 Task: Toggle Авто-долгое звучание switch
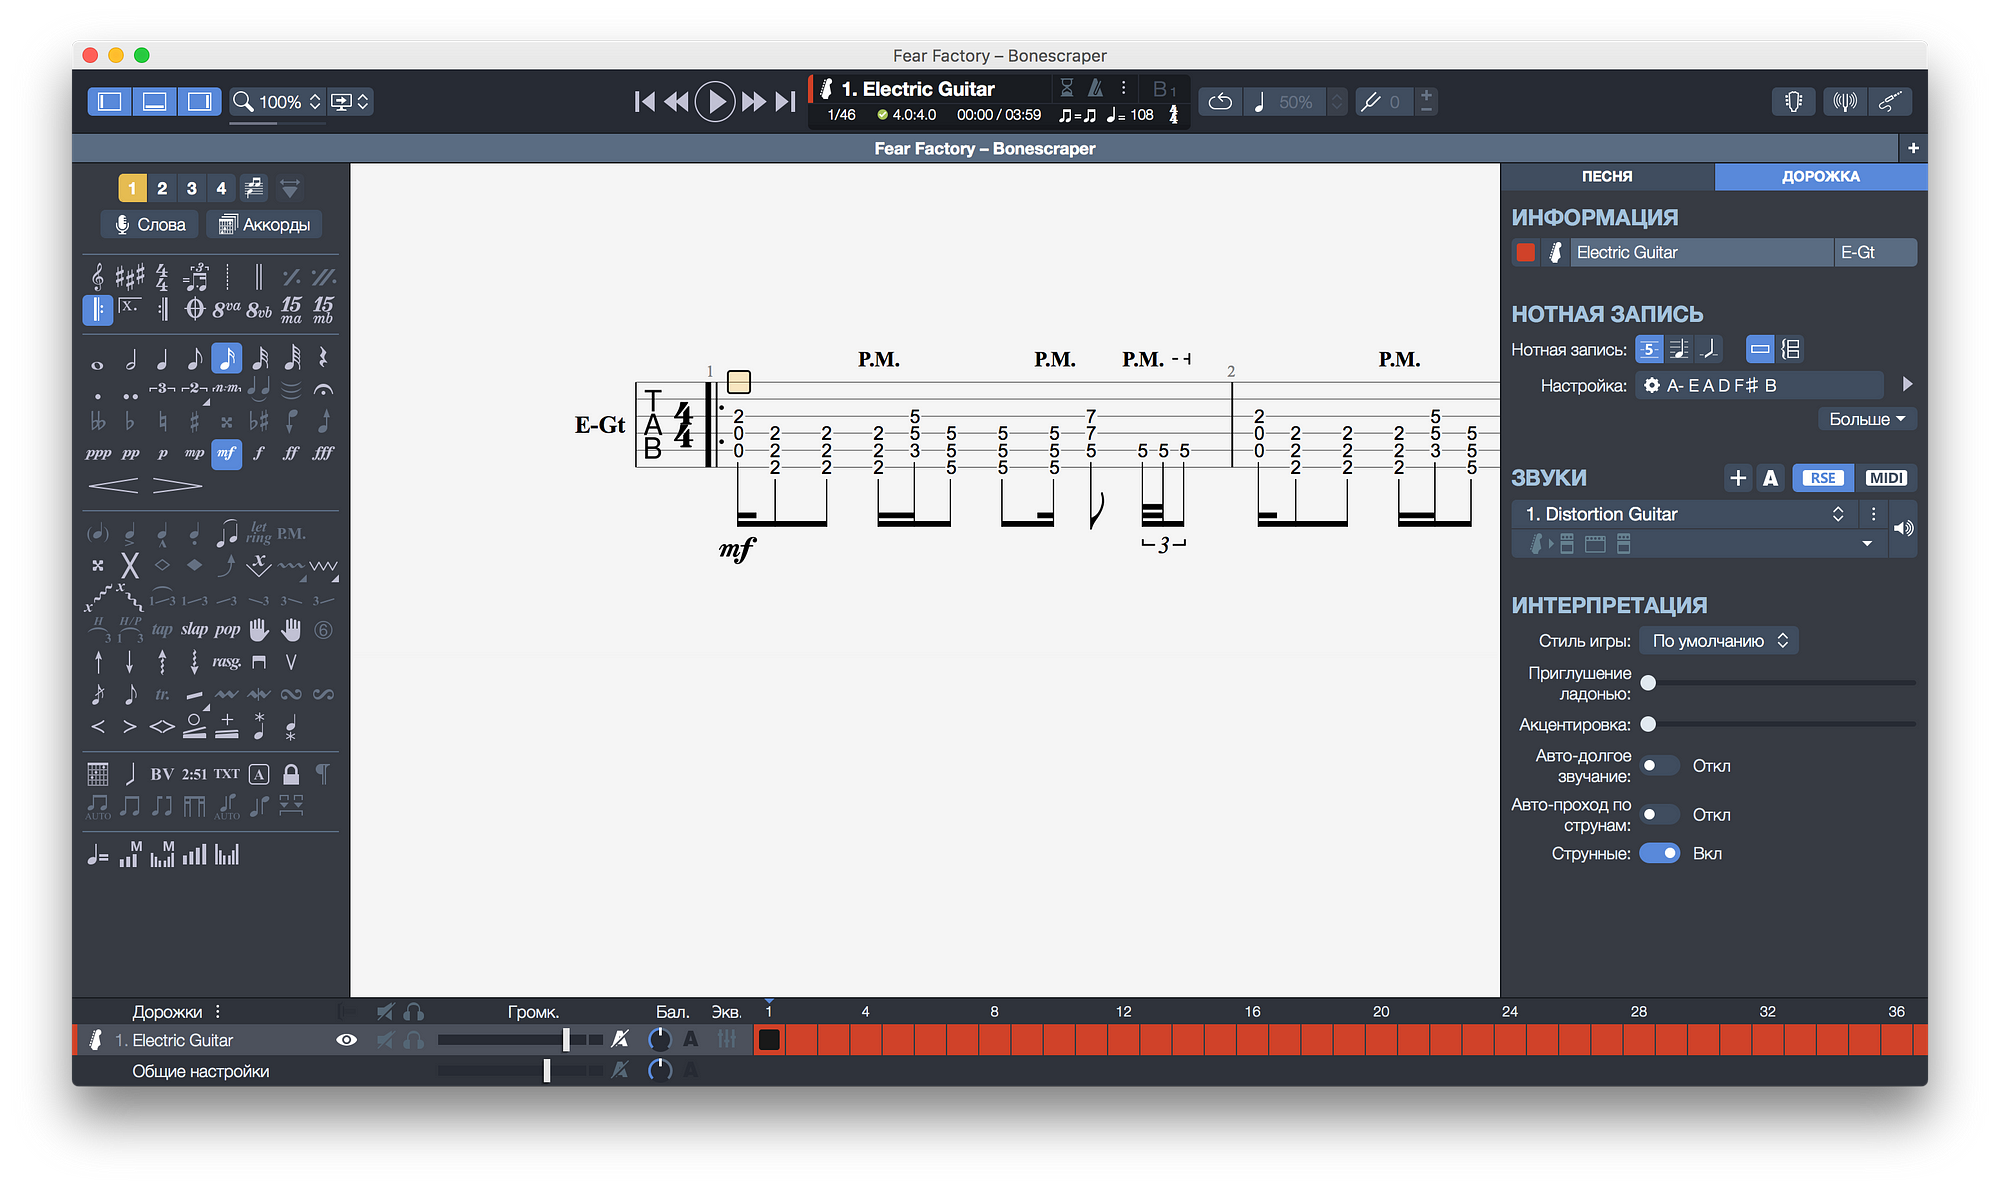(x=1660, y=766)
